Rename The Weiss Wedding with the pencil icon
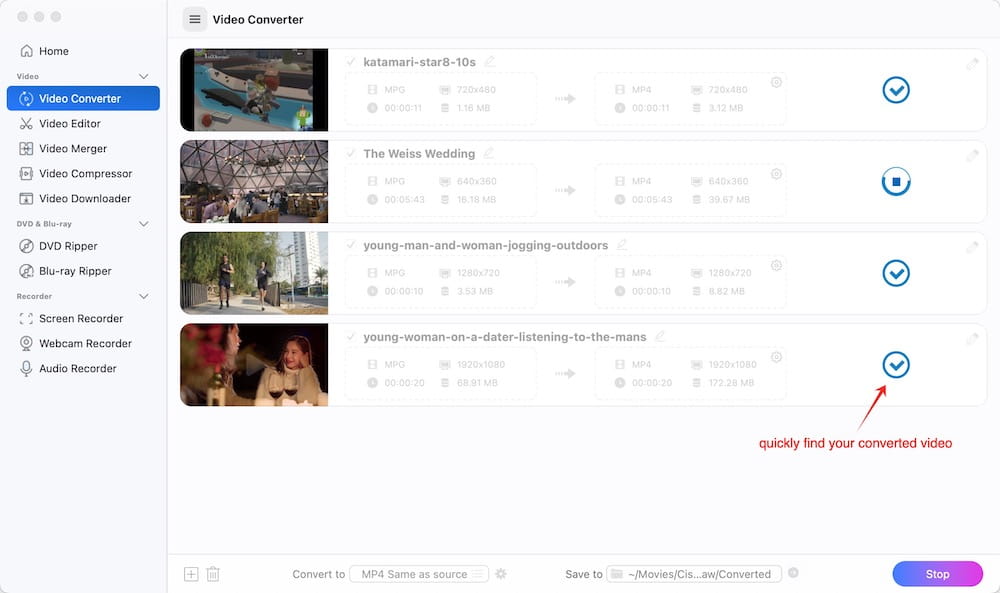This screenshot has height=593, width=1000. (489, 153)
